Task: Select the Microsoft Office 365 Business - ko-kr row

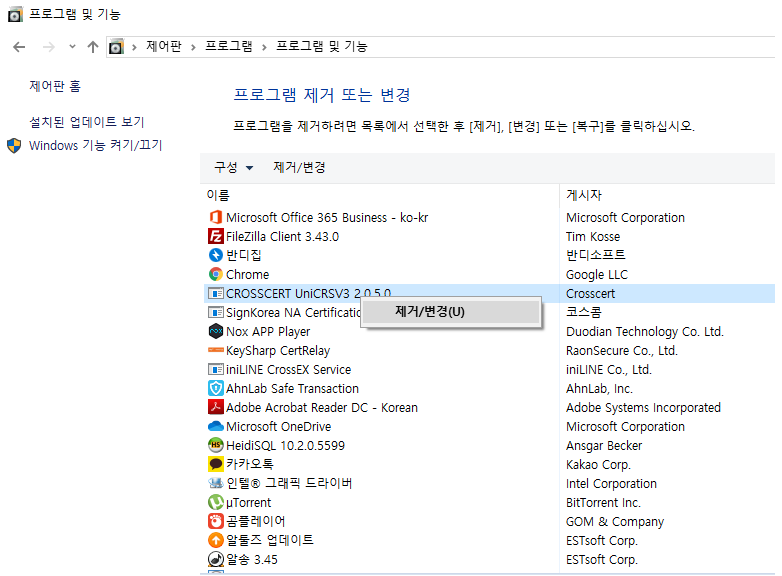Action: tap(490, 217)
